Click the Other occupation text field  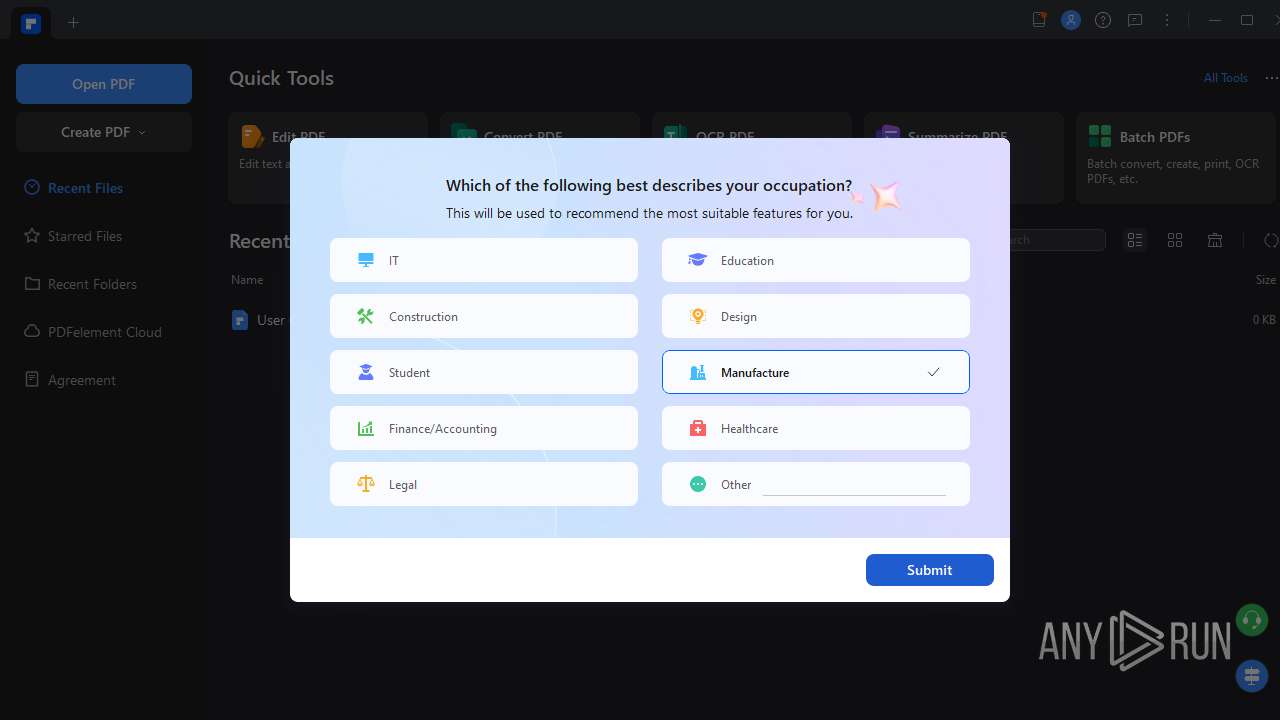click(x=854, y=485)
